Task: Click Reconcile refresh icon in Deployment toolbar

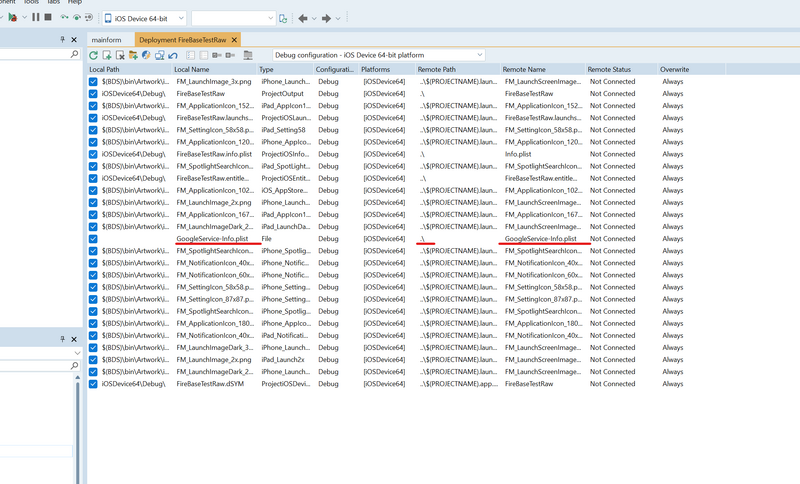Action: pyautogui.click(x=93, y=55)
